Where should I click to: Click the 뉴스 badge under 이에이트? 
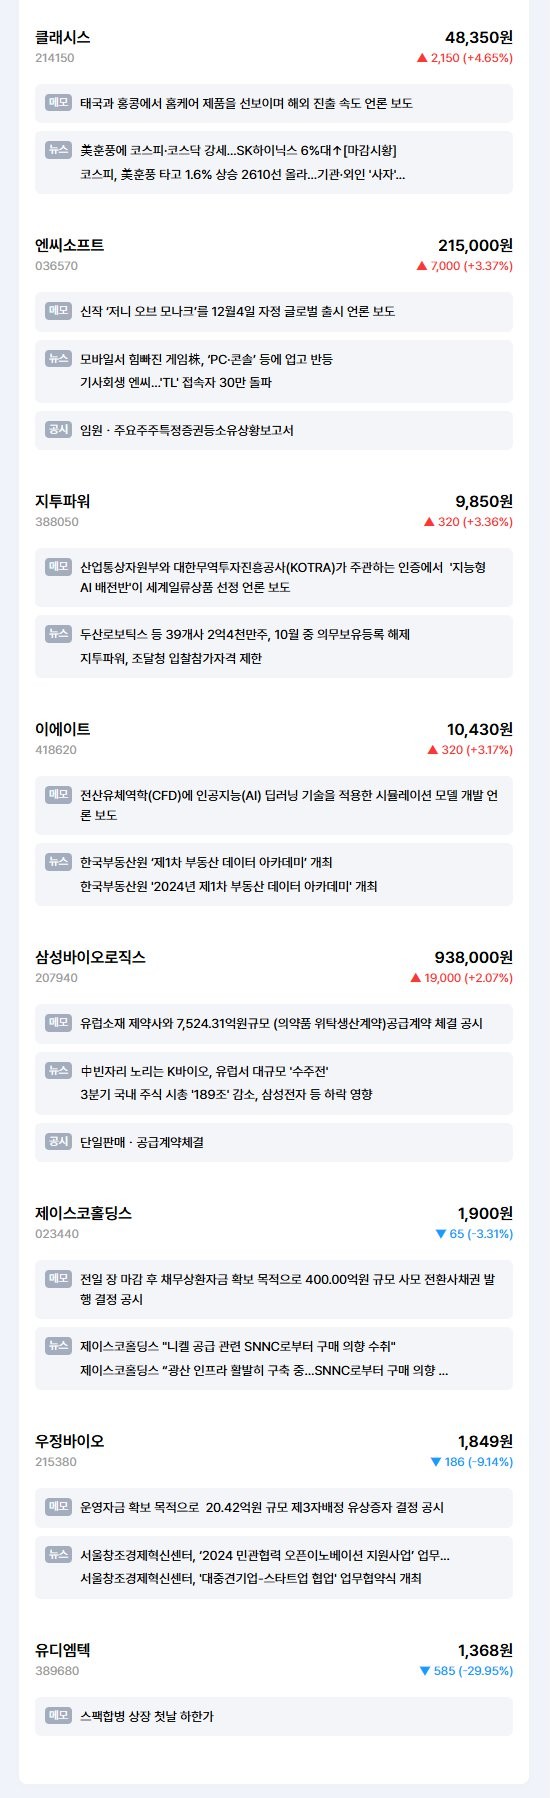coord(58,861)
